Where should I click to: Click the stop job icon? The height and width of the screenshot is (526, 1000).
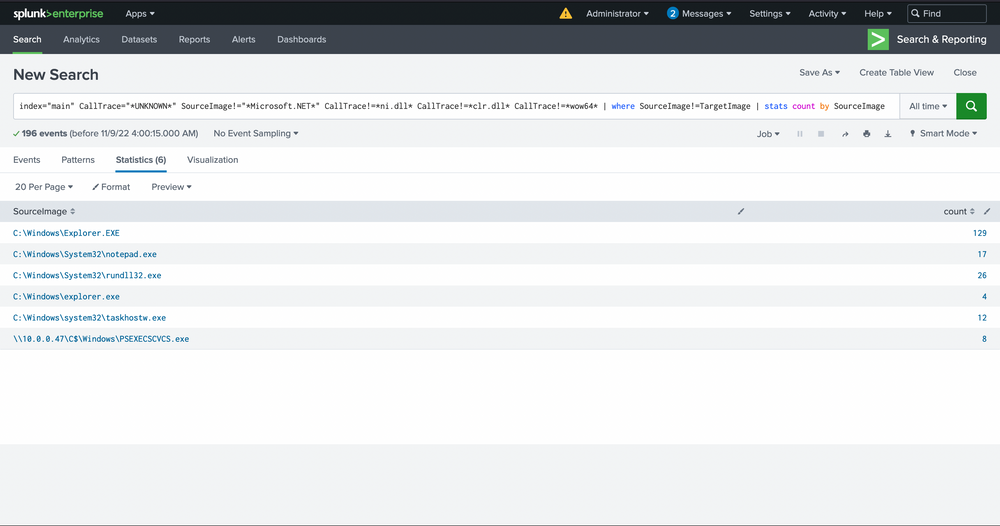[821, 134]
